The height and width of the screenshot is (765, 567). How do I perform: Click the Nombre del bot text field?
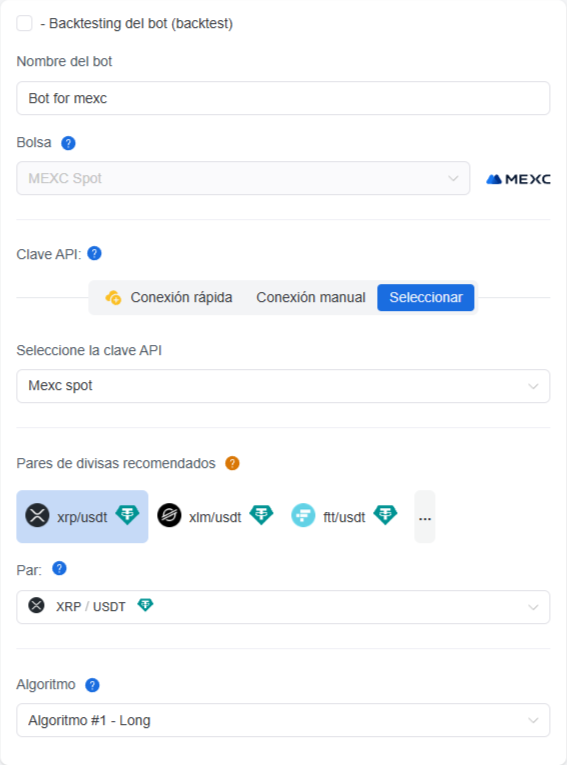(x=283, y=98)
